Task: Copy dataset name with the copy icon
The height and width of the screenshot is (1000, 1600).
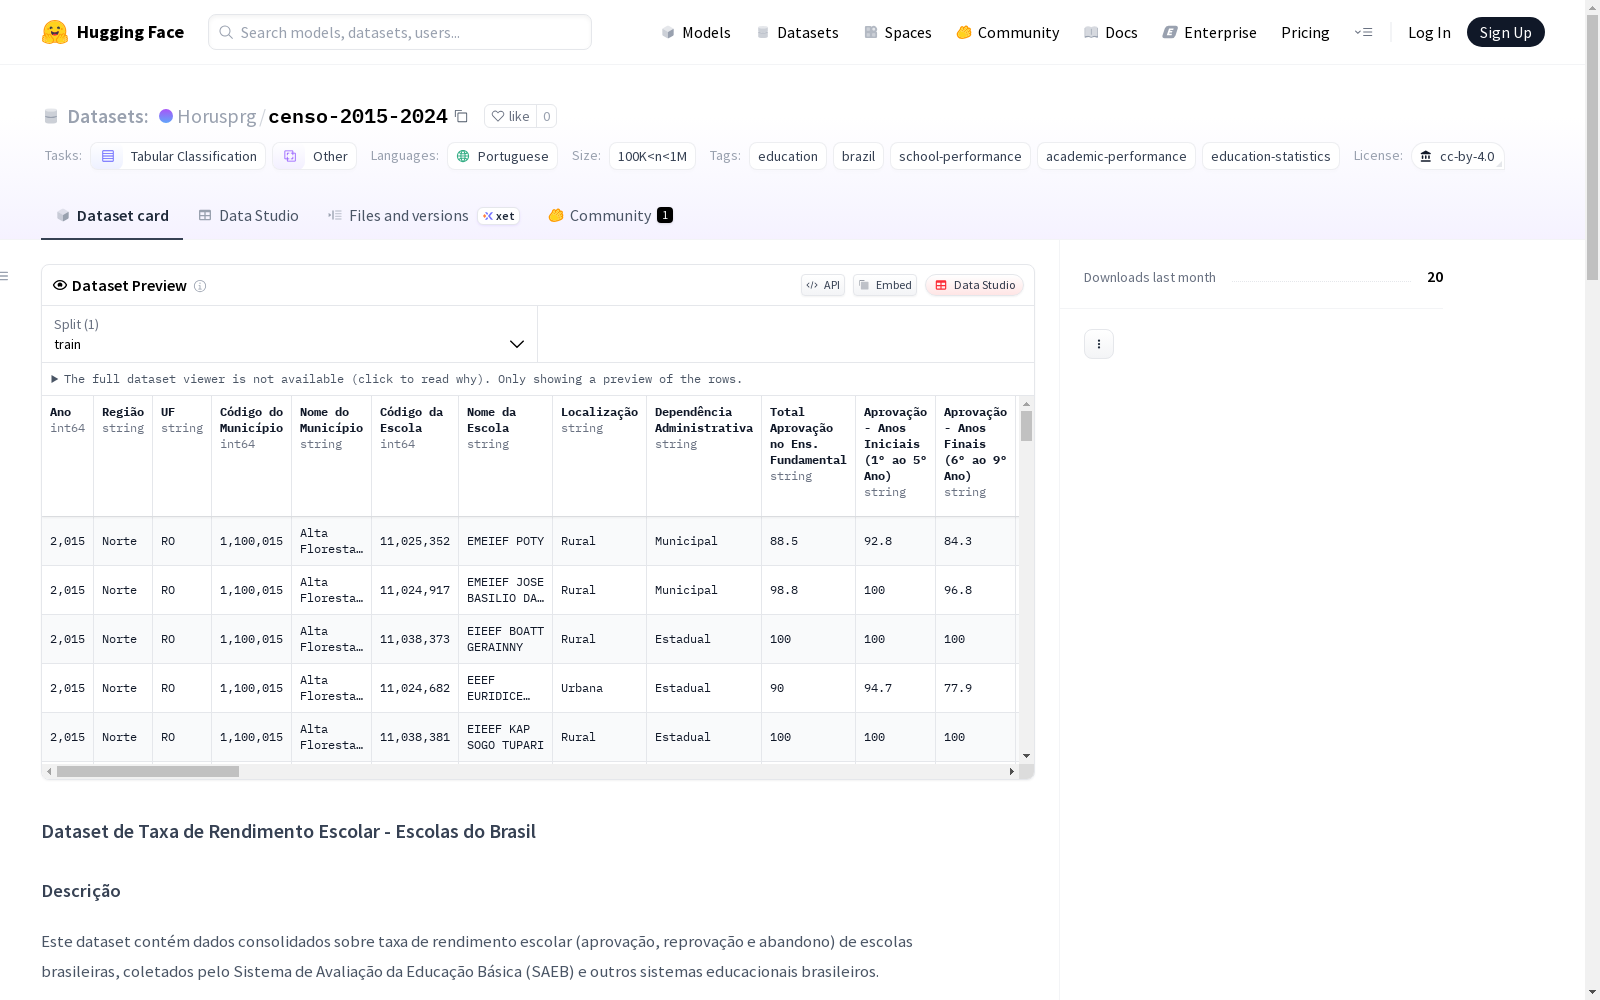Action: click(x=461, y=116)
